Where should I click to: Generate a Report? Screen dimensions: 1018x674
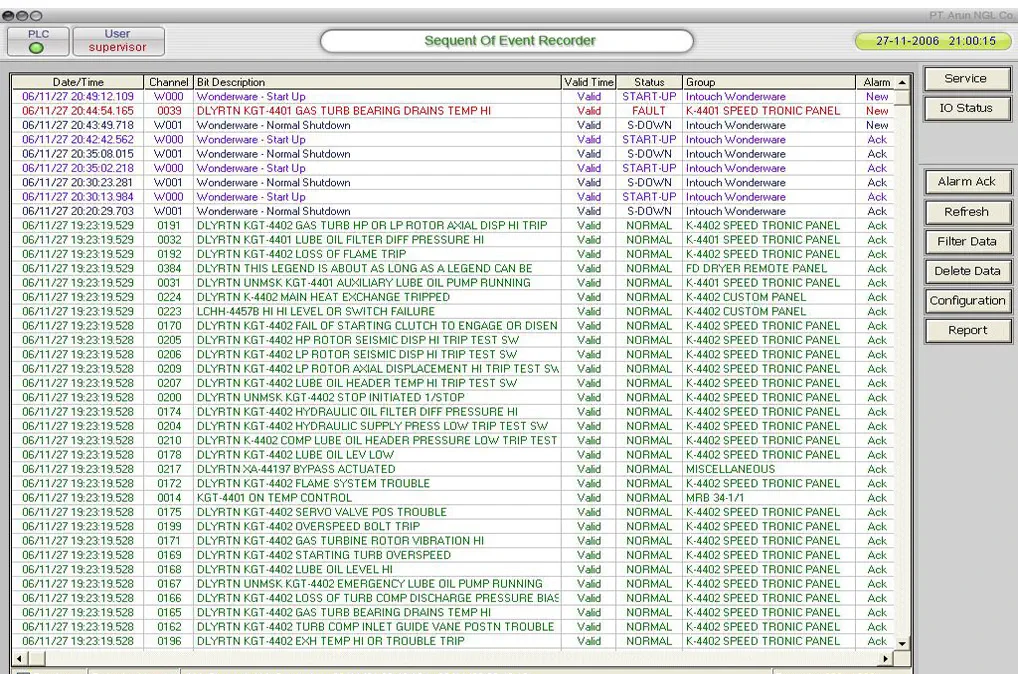[966, 330]
